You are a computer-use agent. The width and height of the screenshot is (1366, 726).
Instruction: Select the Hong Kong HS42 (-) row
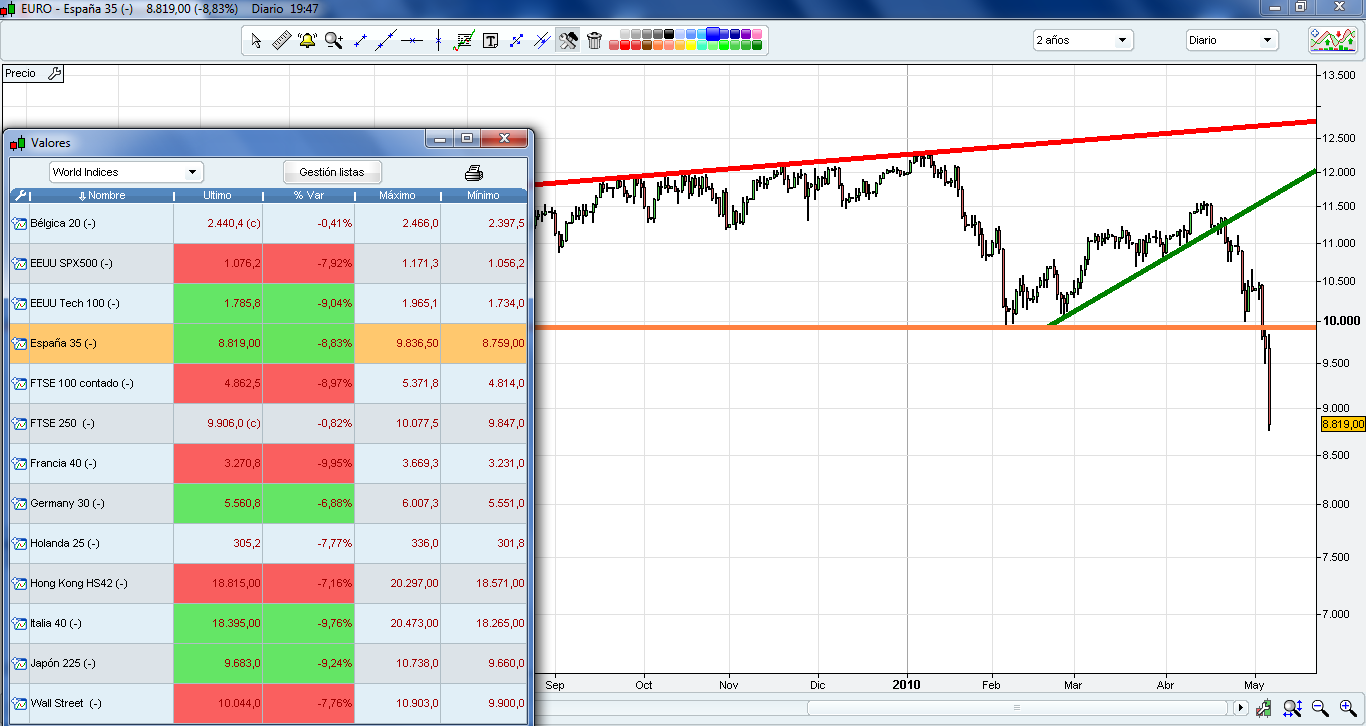(x=268, y=583)
